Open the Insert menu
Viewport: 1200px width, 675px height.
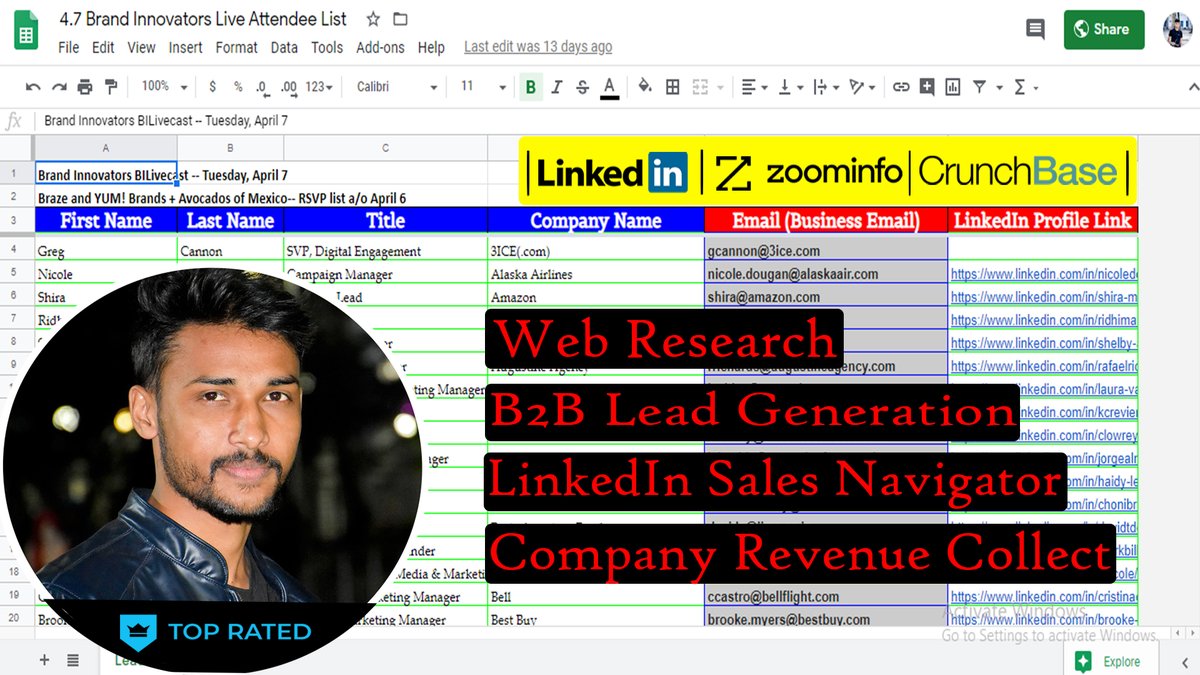186,47
